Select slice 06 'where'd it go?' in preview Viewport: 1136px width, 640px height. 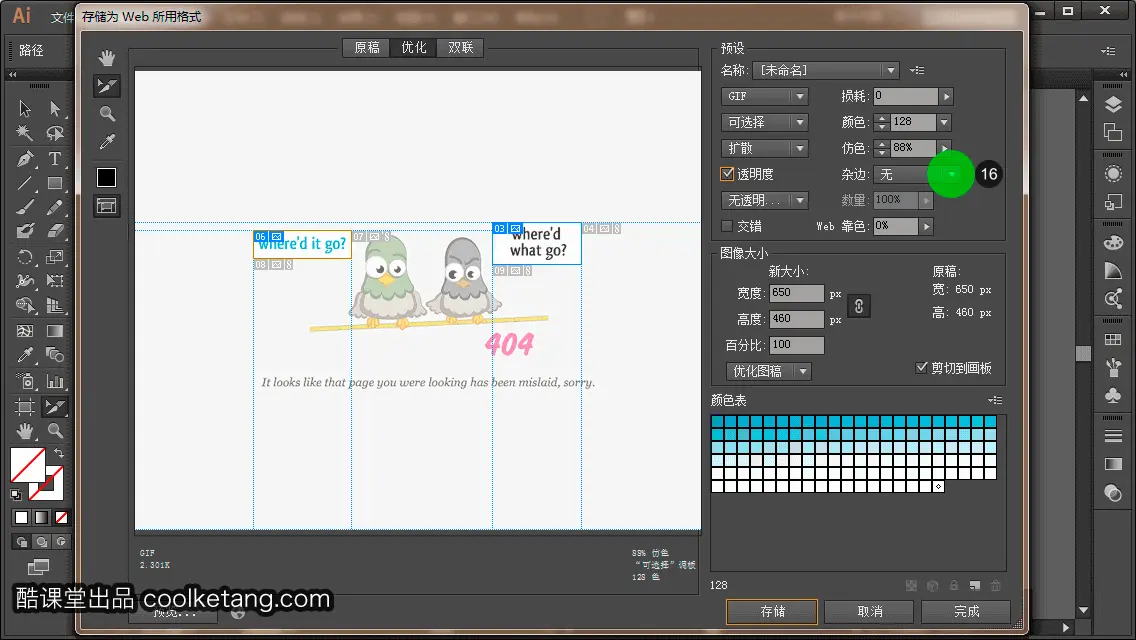pyautogui.click(x=302, y=244)
